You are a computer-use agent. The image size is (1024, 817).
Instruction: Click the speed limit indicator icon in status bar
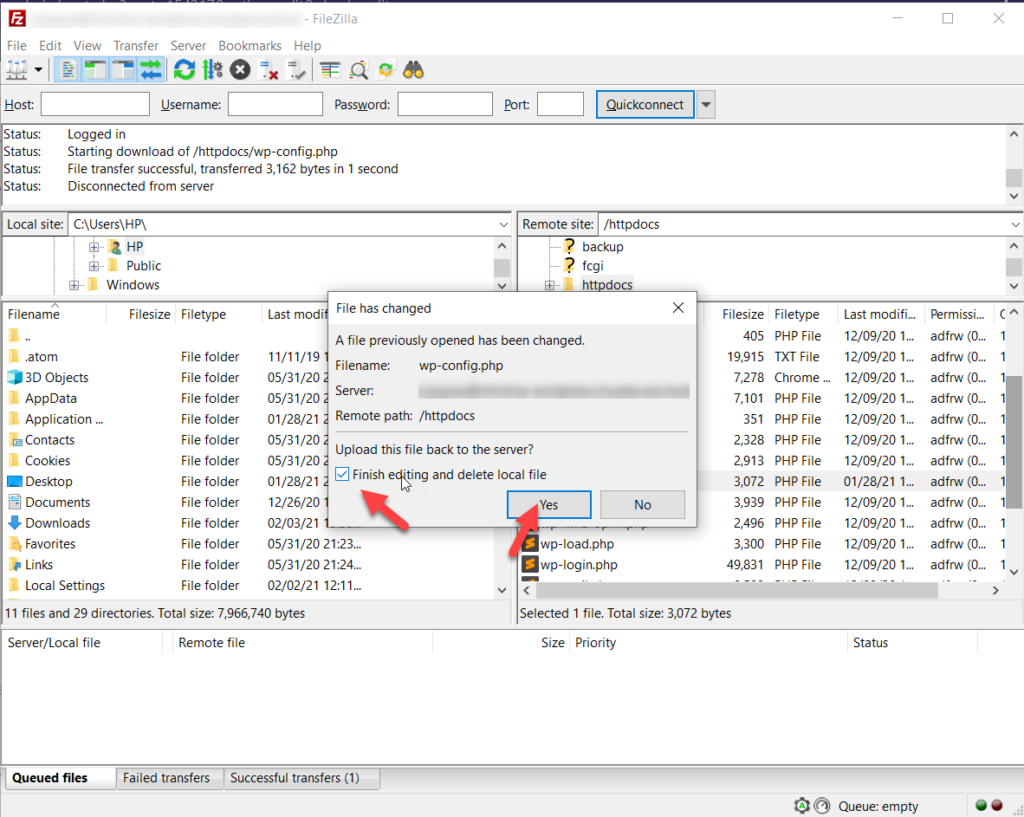pyautogui.click(x=822, y=806)
